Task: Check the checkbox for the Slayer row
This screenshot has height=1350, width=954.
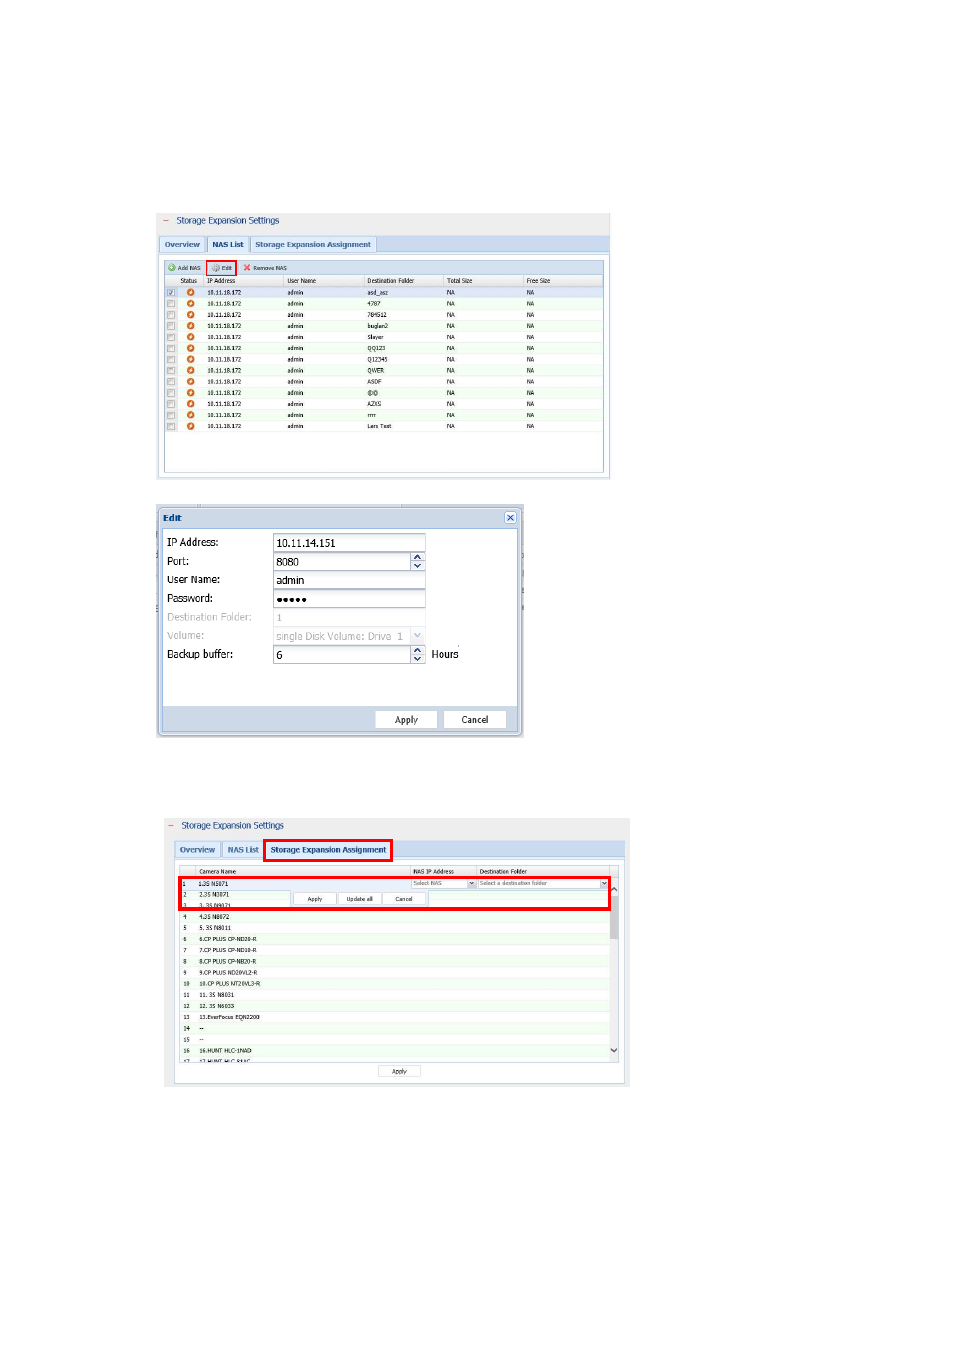Action: tap(171, 337)
